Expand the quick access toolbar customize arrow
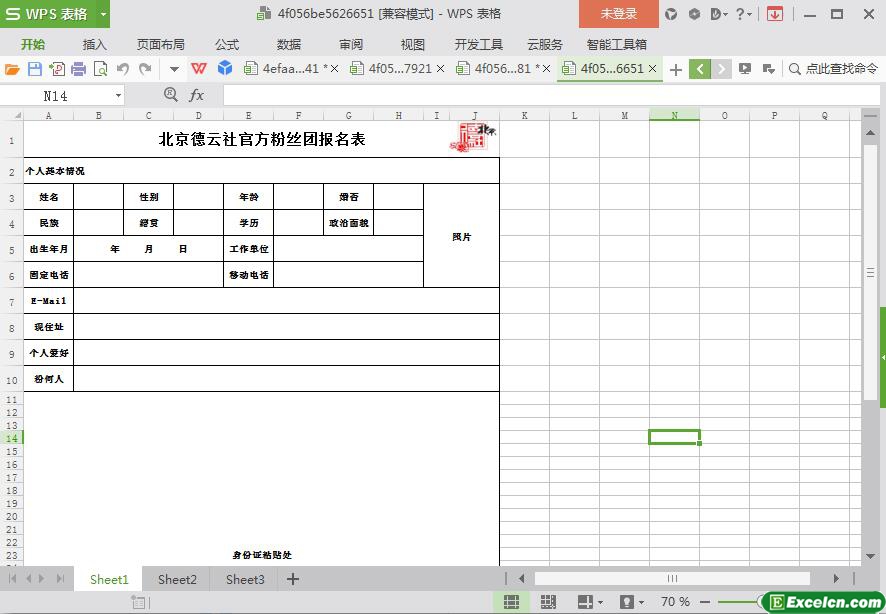 (x=174, y=69)
